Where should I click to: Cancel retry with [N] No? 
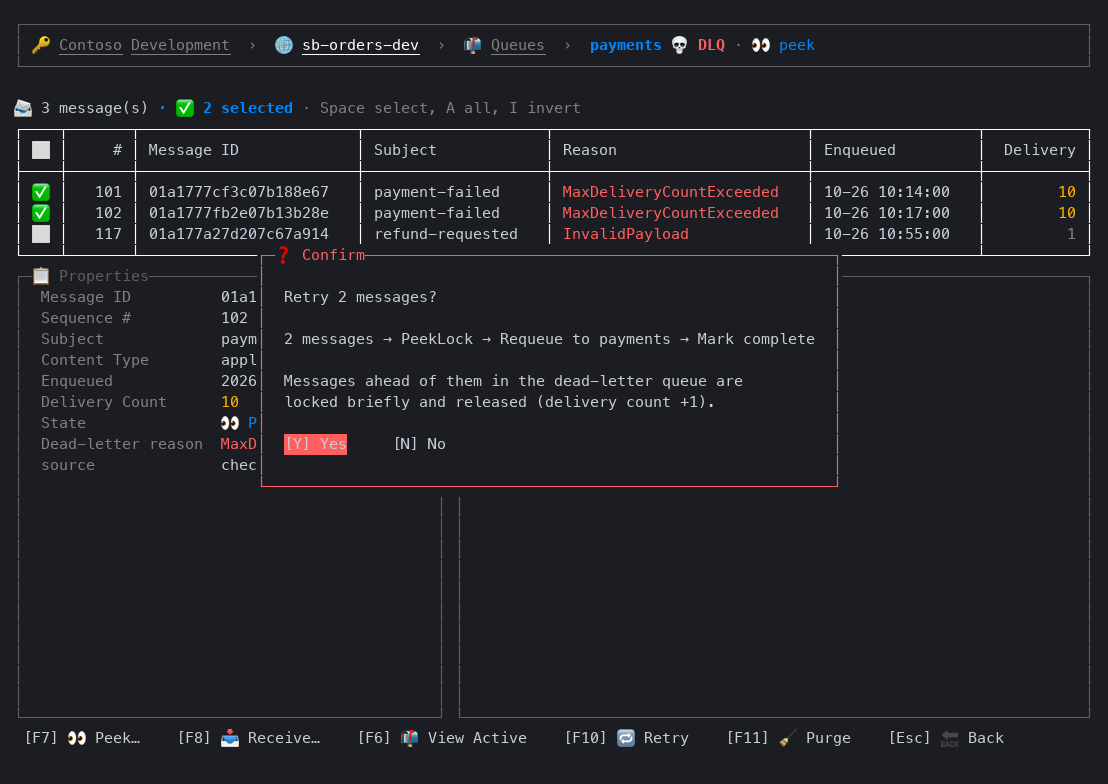420,444
